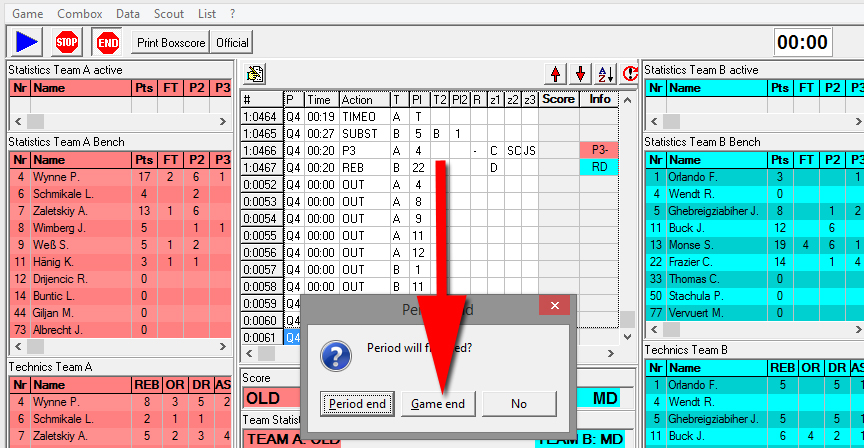Click the Info column header
The image size is (864, 448).
[x=599, y=99]
